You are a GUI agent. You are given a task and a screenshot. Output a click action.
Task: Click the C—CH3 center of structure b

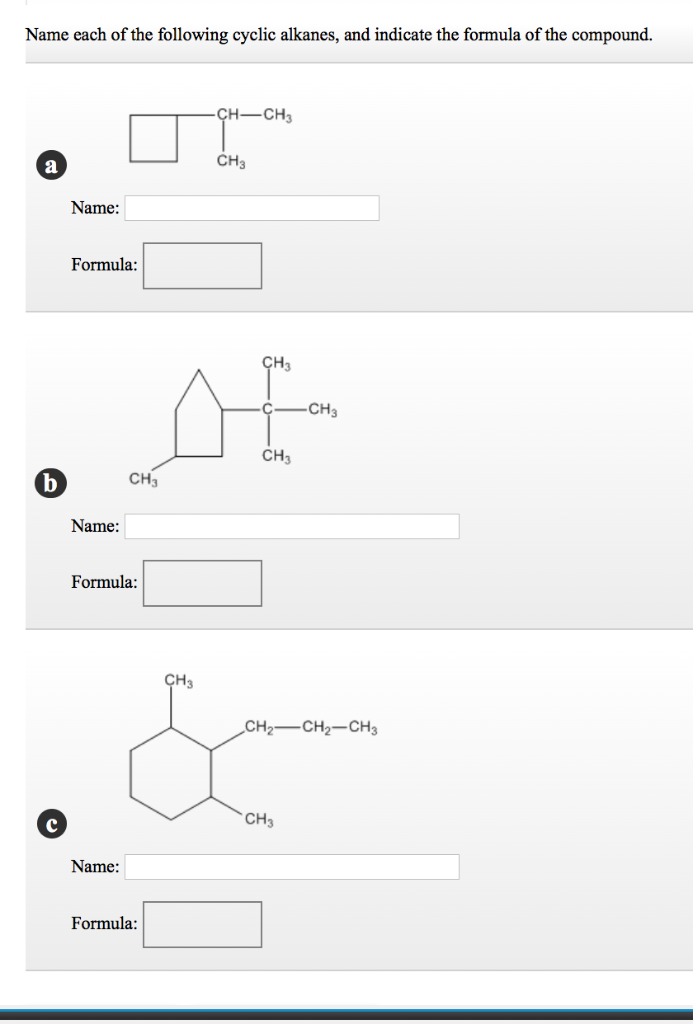tap(268, 409)
